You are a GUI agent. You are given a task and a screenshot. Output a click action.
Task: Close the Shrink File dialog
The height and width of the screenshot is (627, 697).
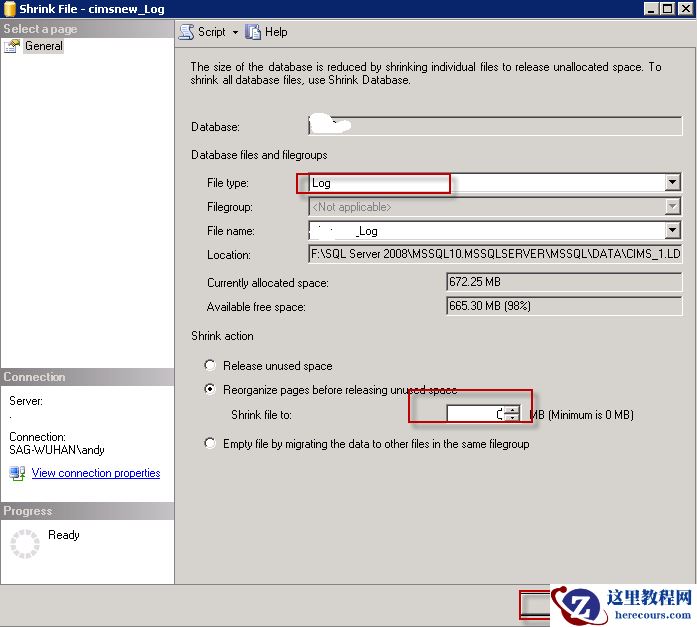(686, 8)
